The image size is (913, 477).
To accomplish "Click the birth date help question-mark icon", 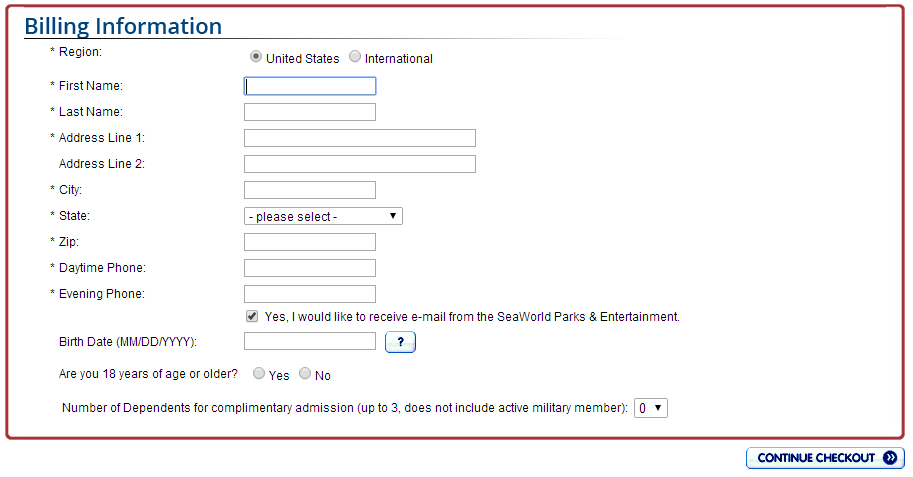I will coord(400,342).
